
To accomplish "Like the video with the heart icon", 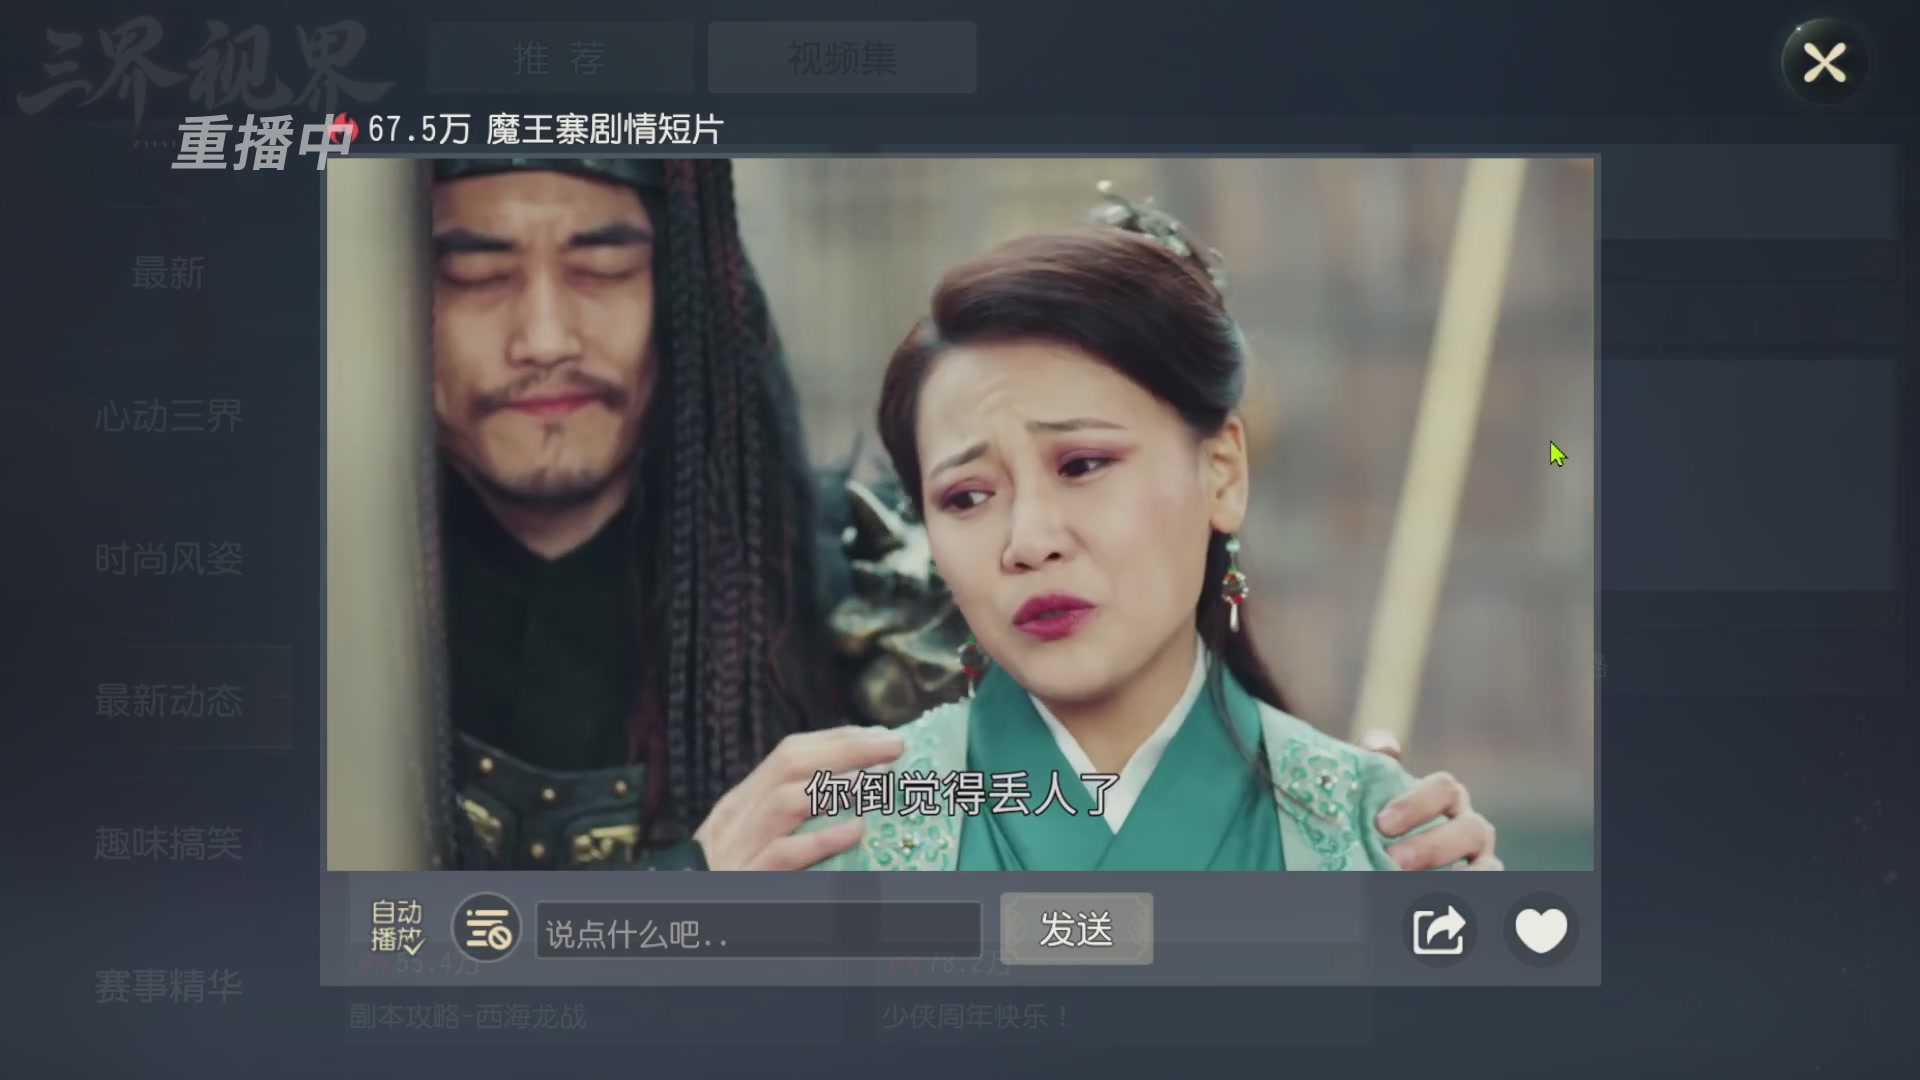I will coord(1540,929).
